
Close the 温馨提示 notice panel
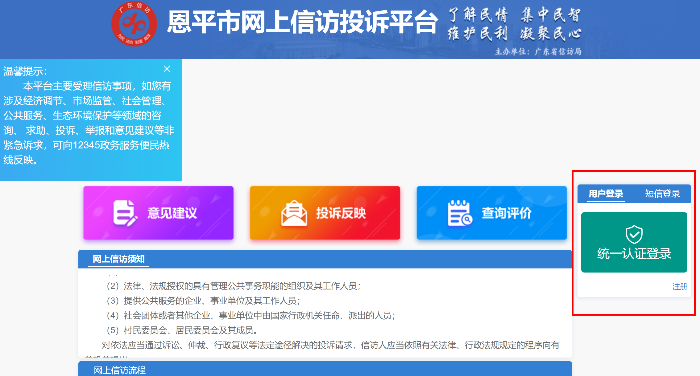pos(167,69)
